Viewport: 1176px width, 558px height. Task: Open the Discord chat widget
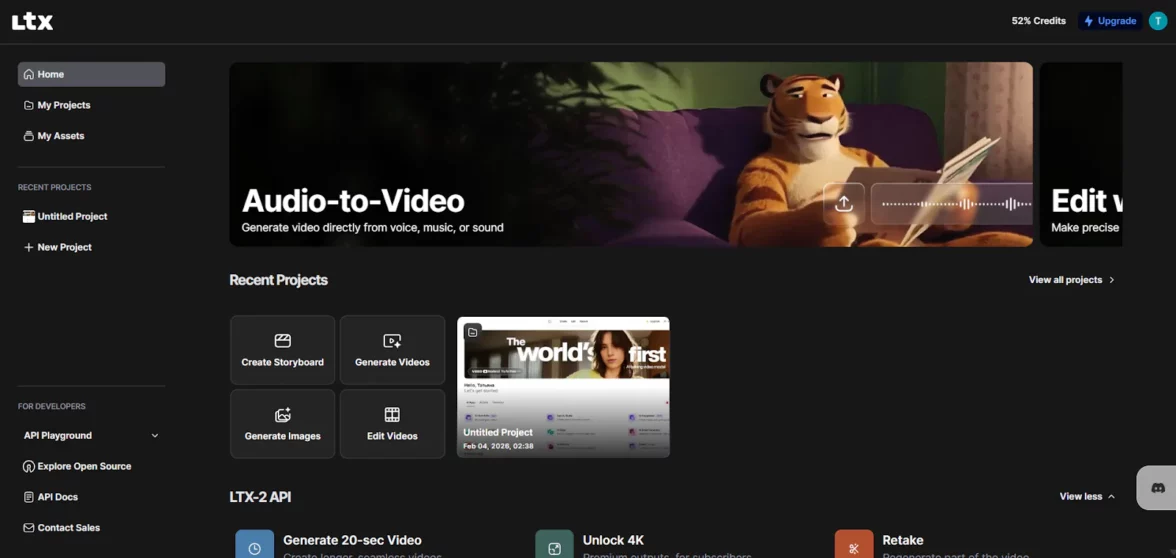click(x=1157, y=488)
